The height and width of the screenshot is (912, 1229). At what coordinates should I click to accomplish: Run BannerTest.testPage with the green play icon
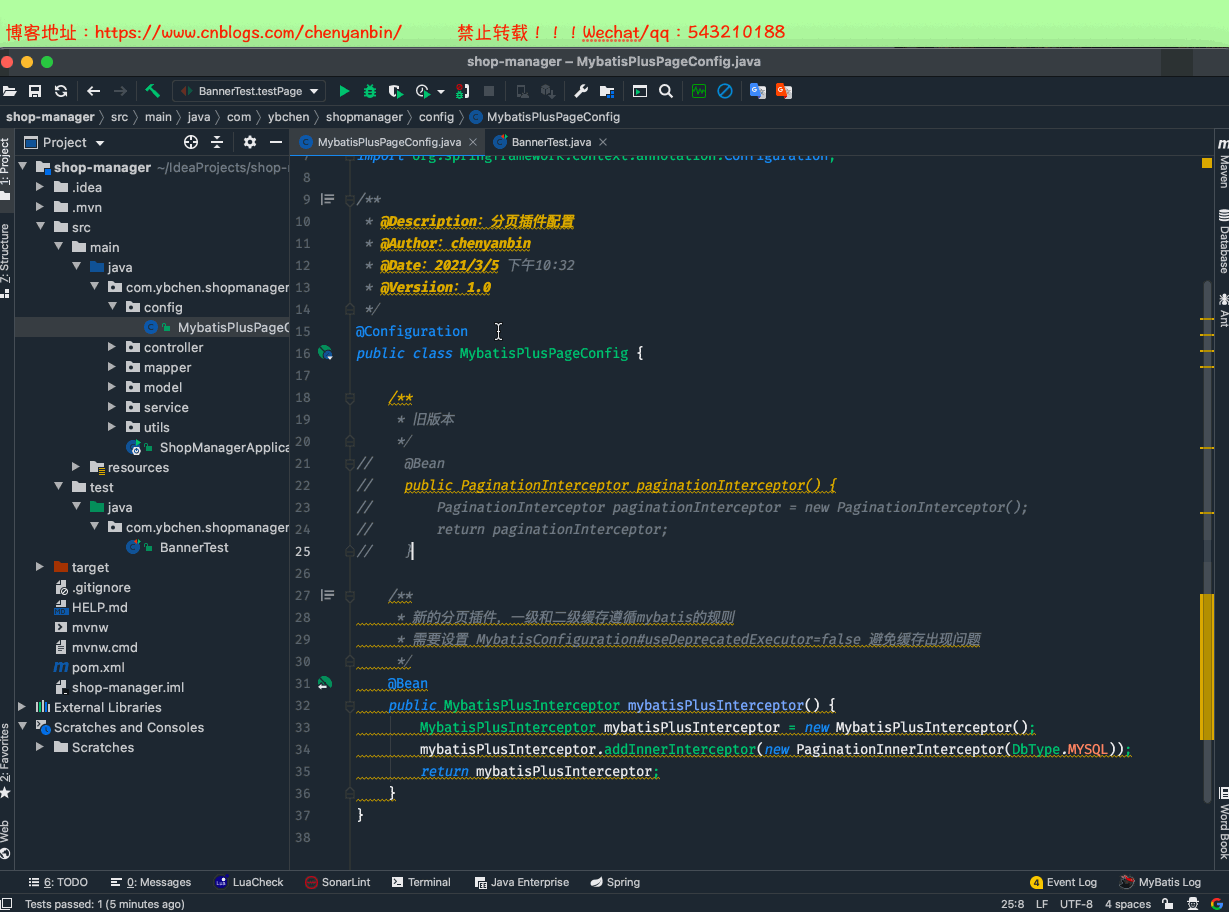pos(344,91)
